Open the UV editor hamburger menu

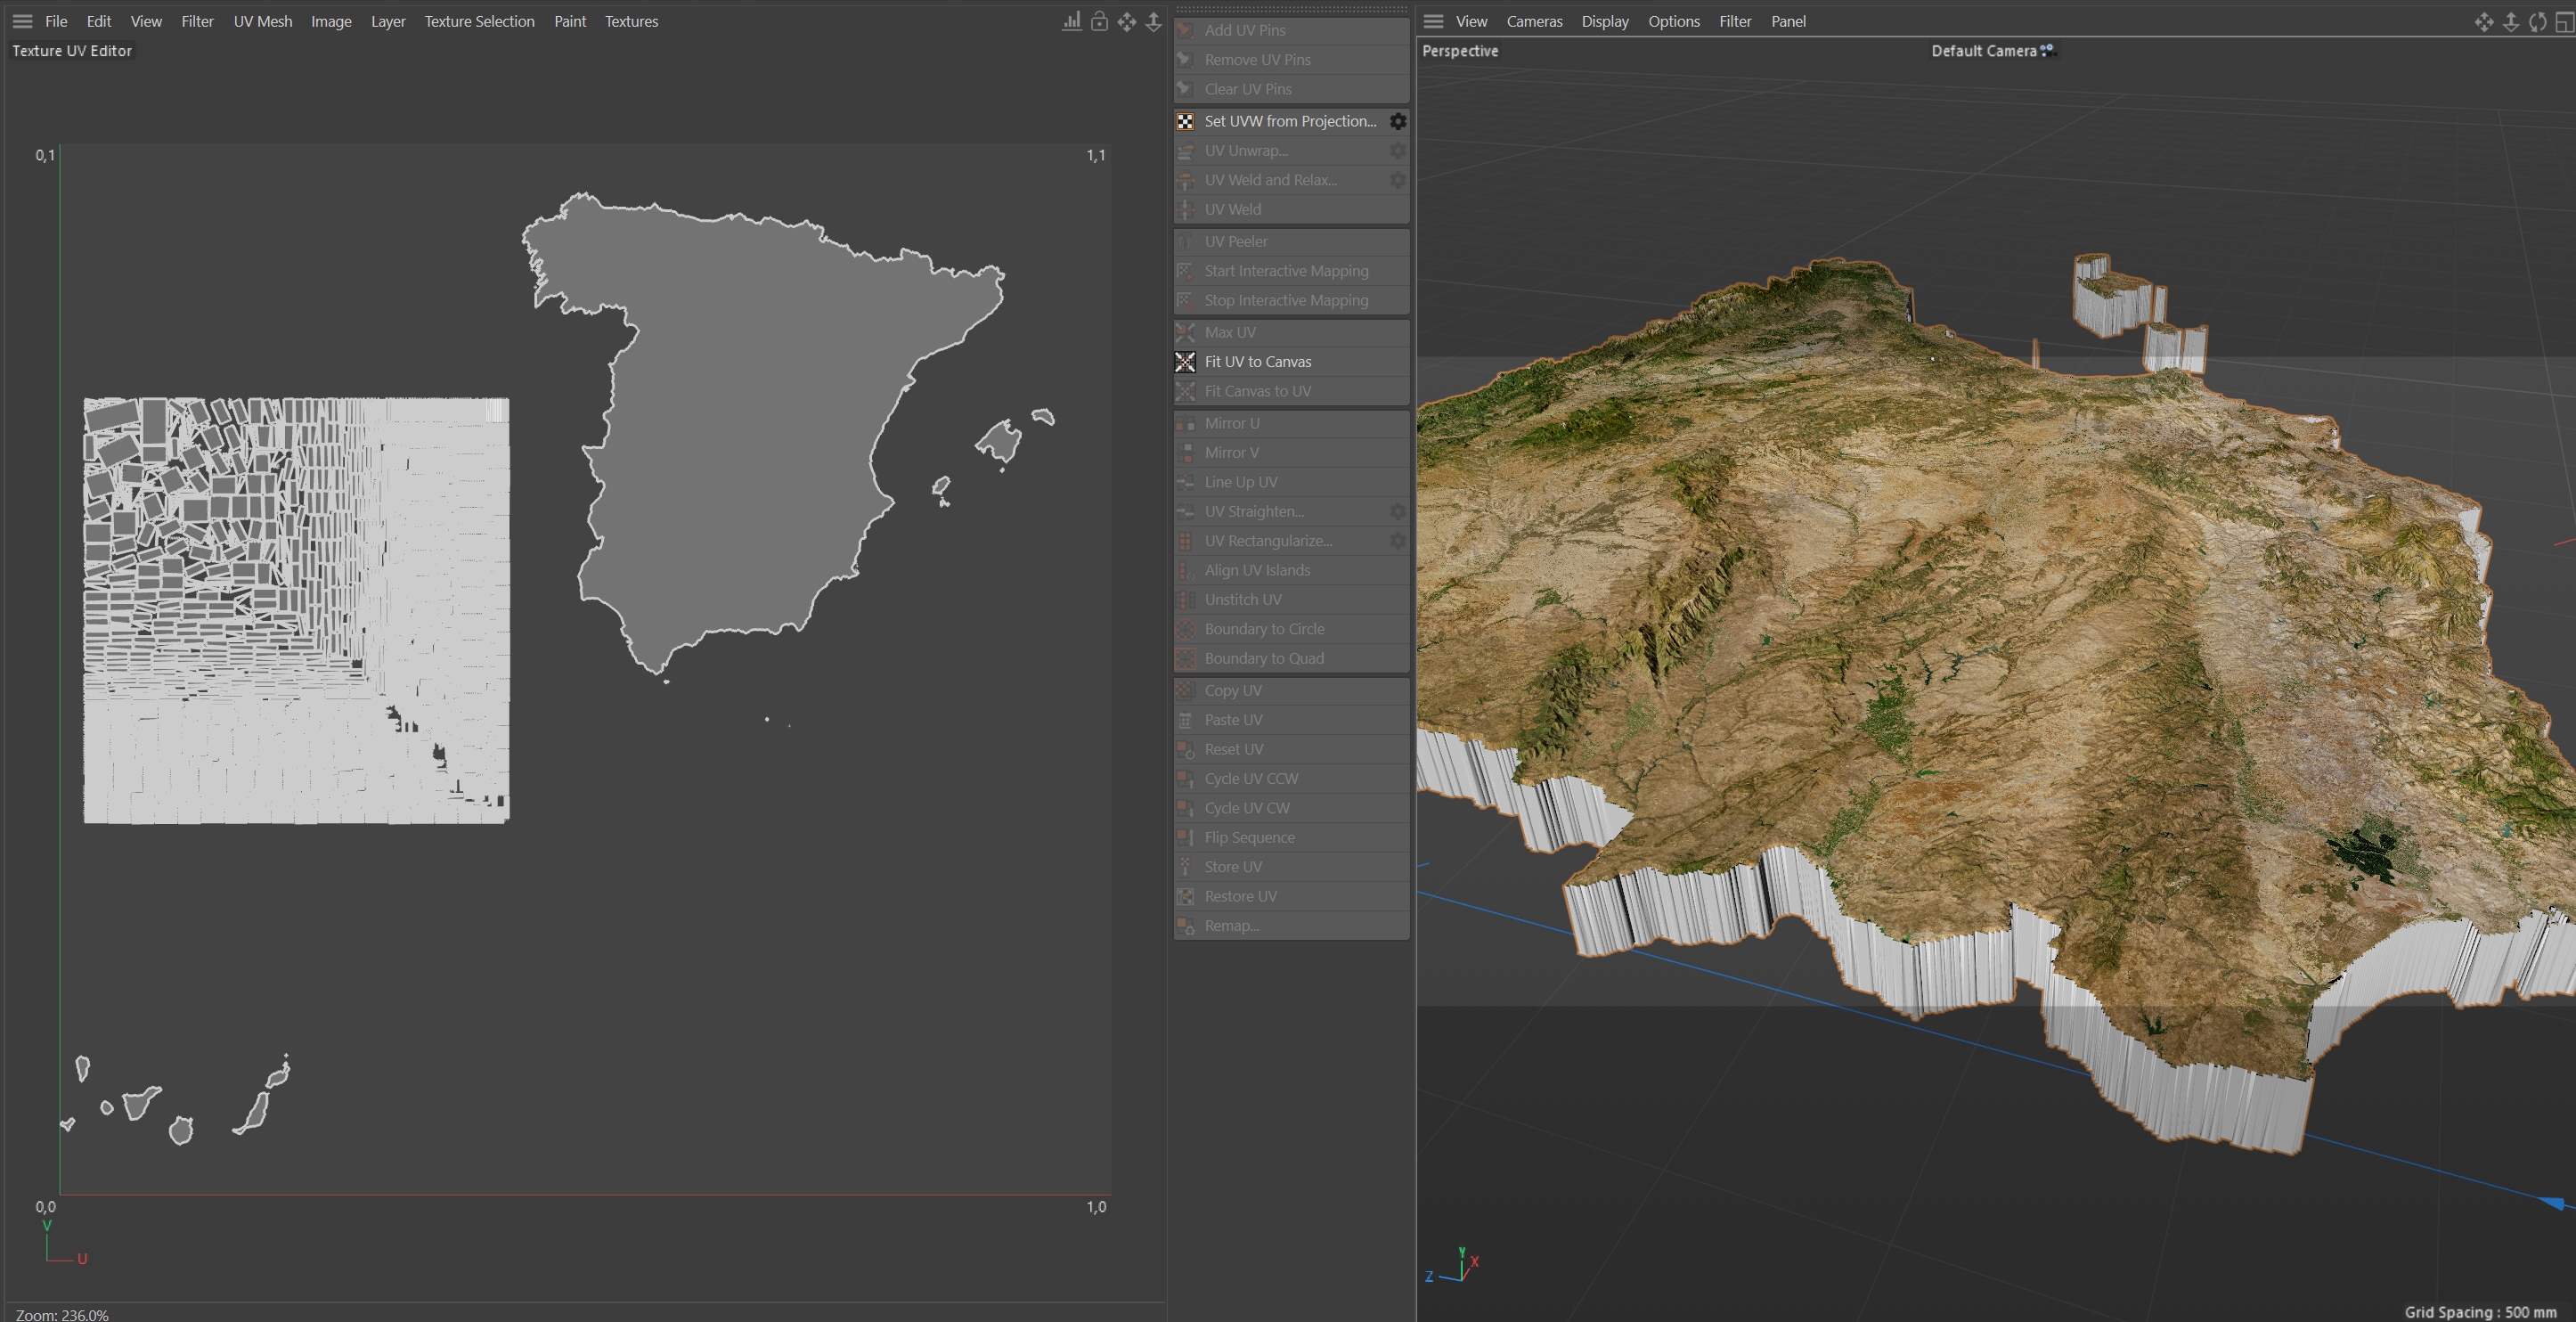pyautogui.click(x=22, y=21)
